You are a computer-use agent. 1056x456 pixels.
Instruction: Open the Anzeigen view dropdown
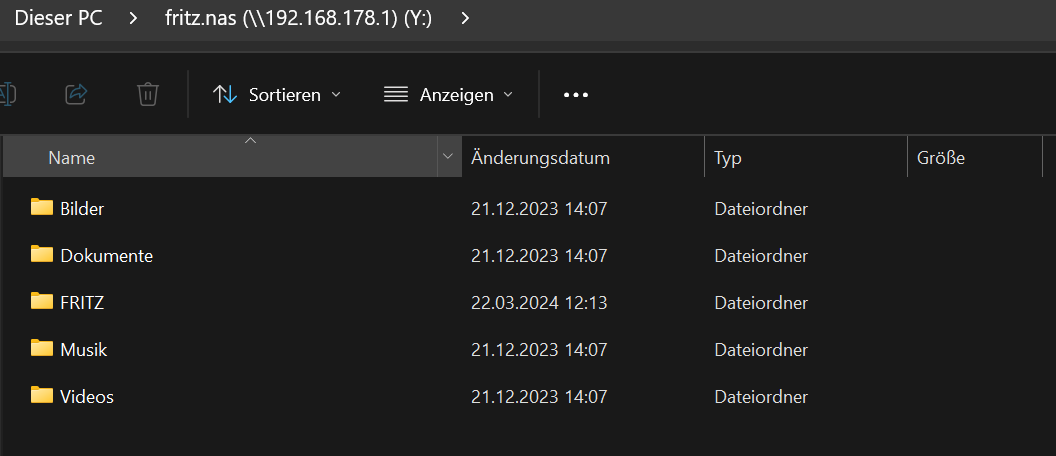pos(448,95)
